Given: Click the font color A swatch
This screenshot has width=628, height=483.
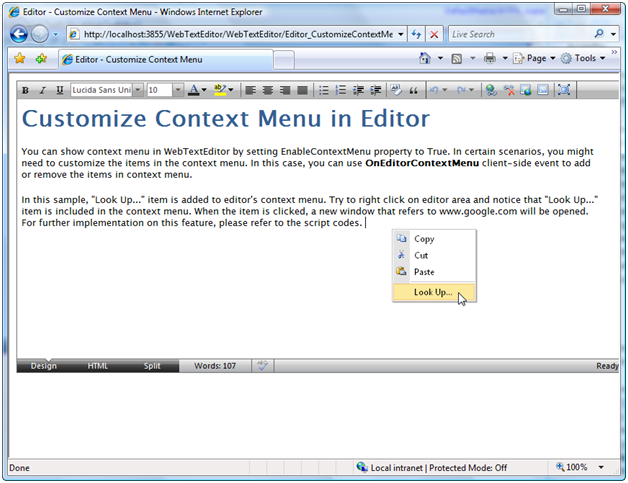Looking at the screenshot, I should tap(194, 90).
